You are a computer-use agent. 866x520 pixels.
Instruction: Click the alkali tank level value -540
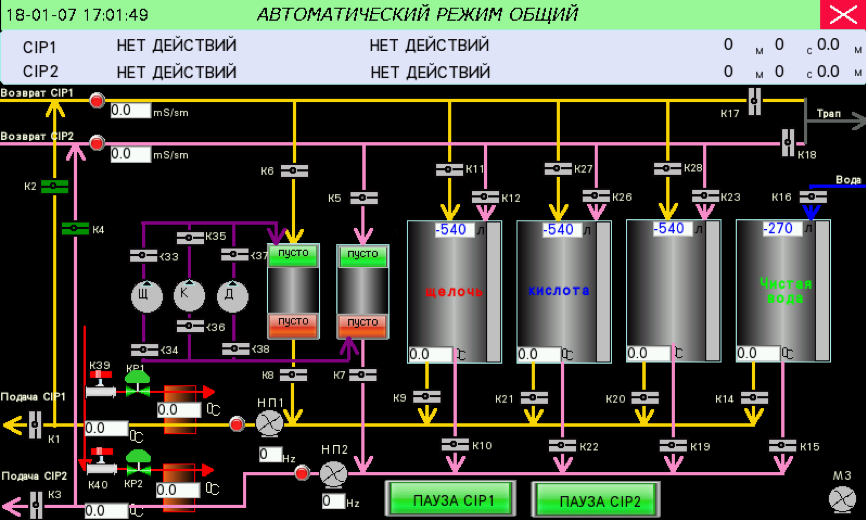[x=455, y=230]
